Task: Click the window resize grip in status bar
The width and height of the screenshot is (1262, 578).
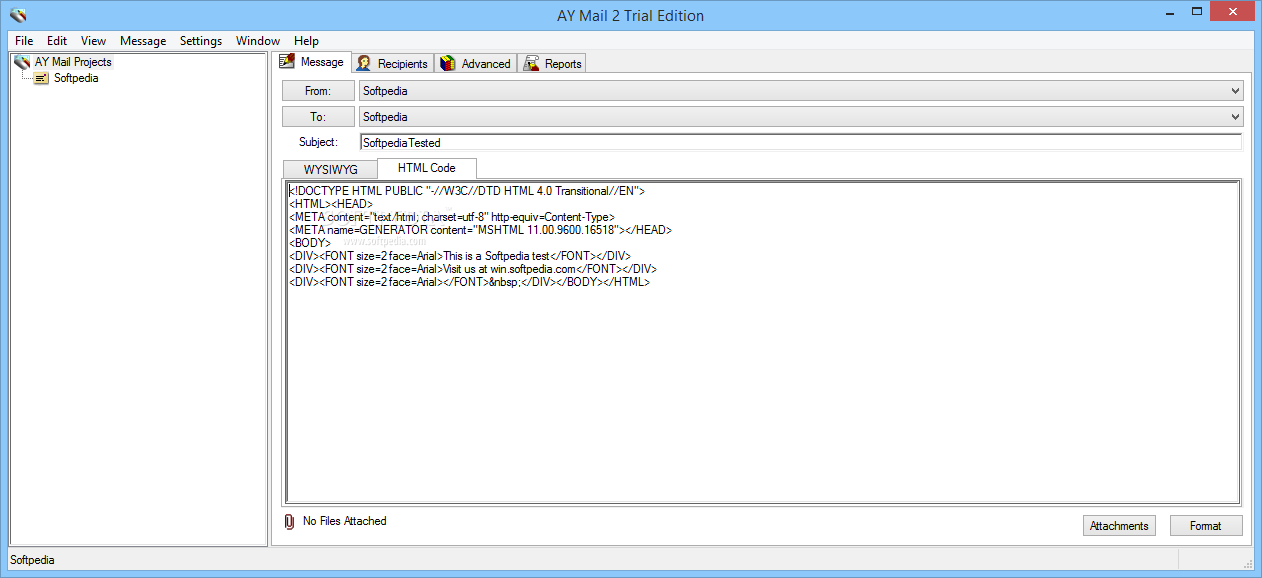Action: [x=1247, y=563]
